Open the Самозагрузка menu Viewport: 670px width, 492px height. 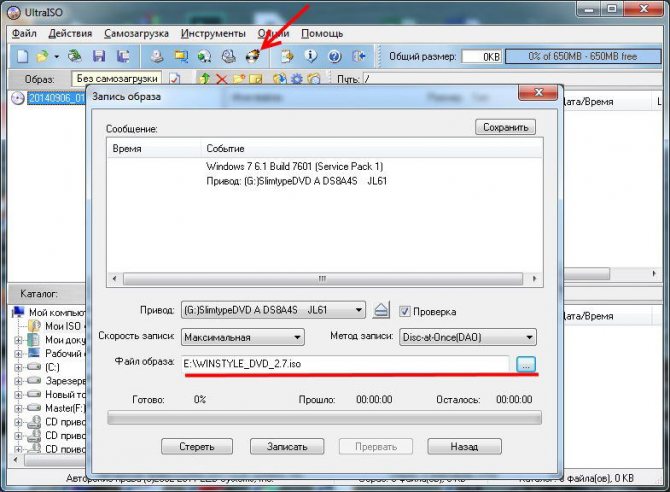coord(136,33)
